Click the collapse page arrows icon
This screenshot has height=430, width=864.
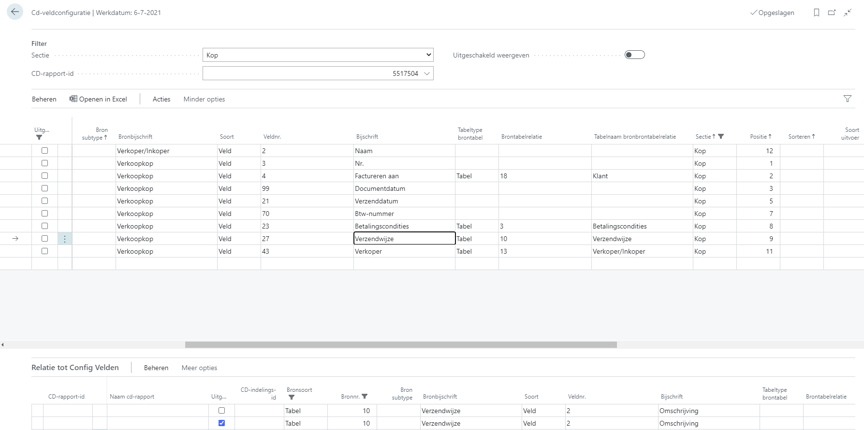(x=847, y=12)
